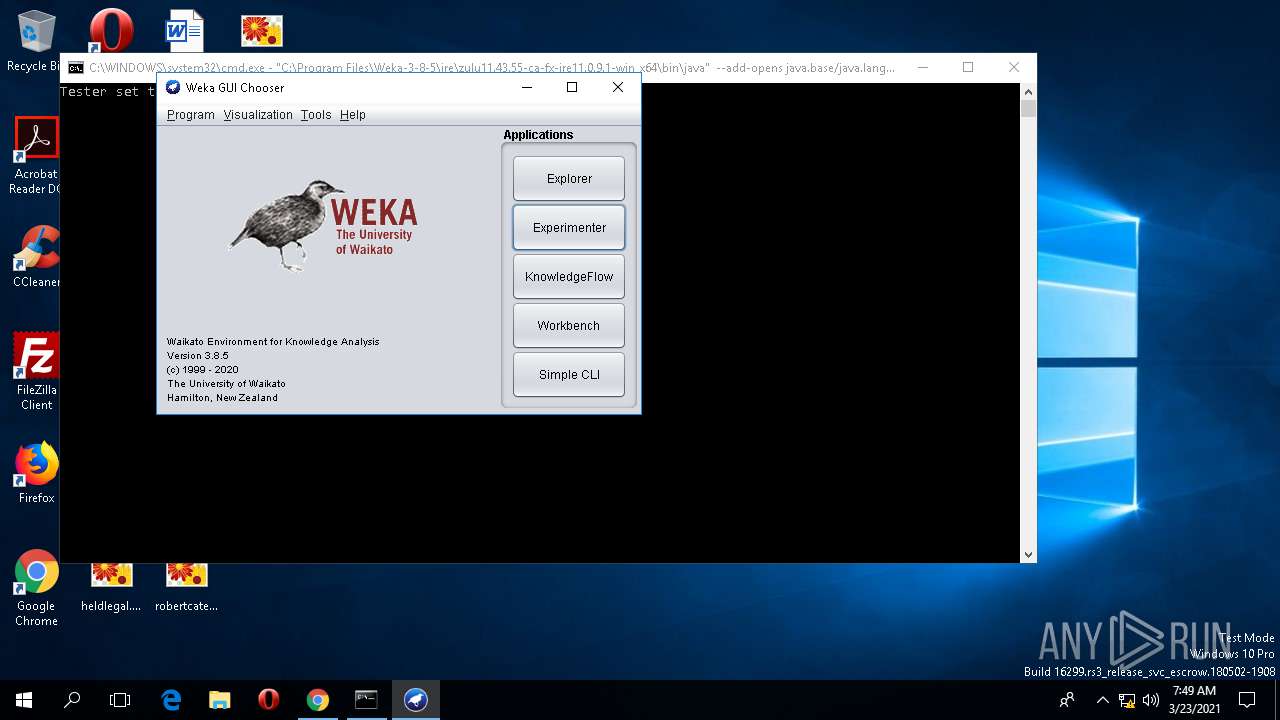The image size is (1280, 720).
Task: Launch the Experimenter application
Action: 568,228
